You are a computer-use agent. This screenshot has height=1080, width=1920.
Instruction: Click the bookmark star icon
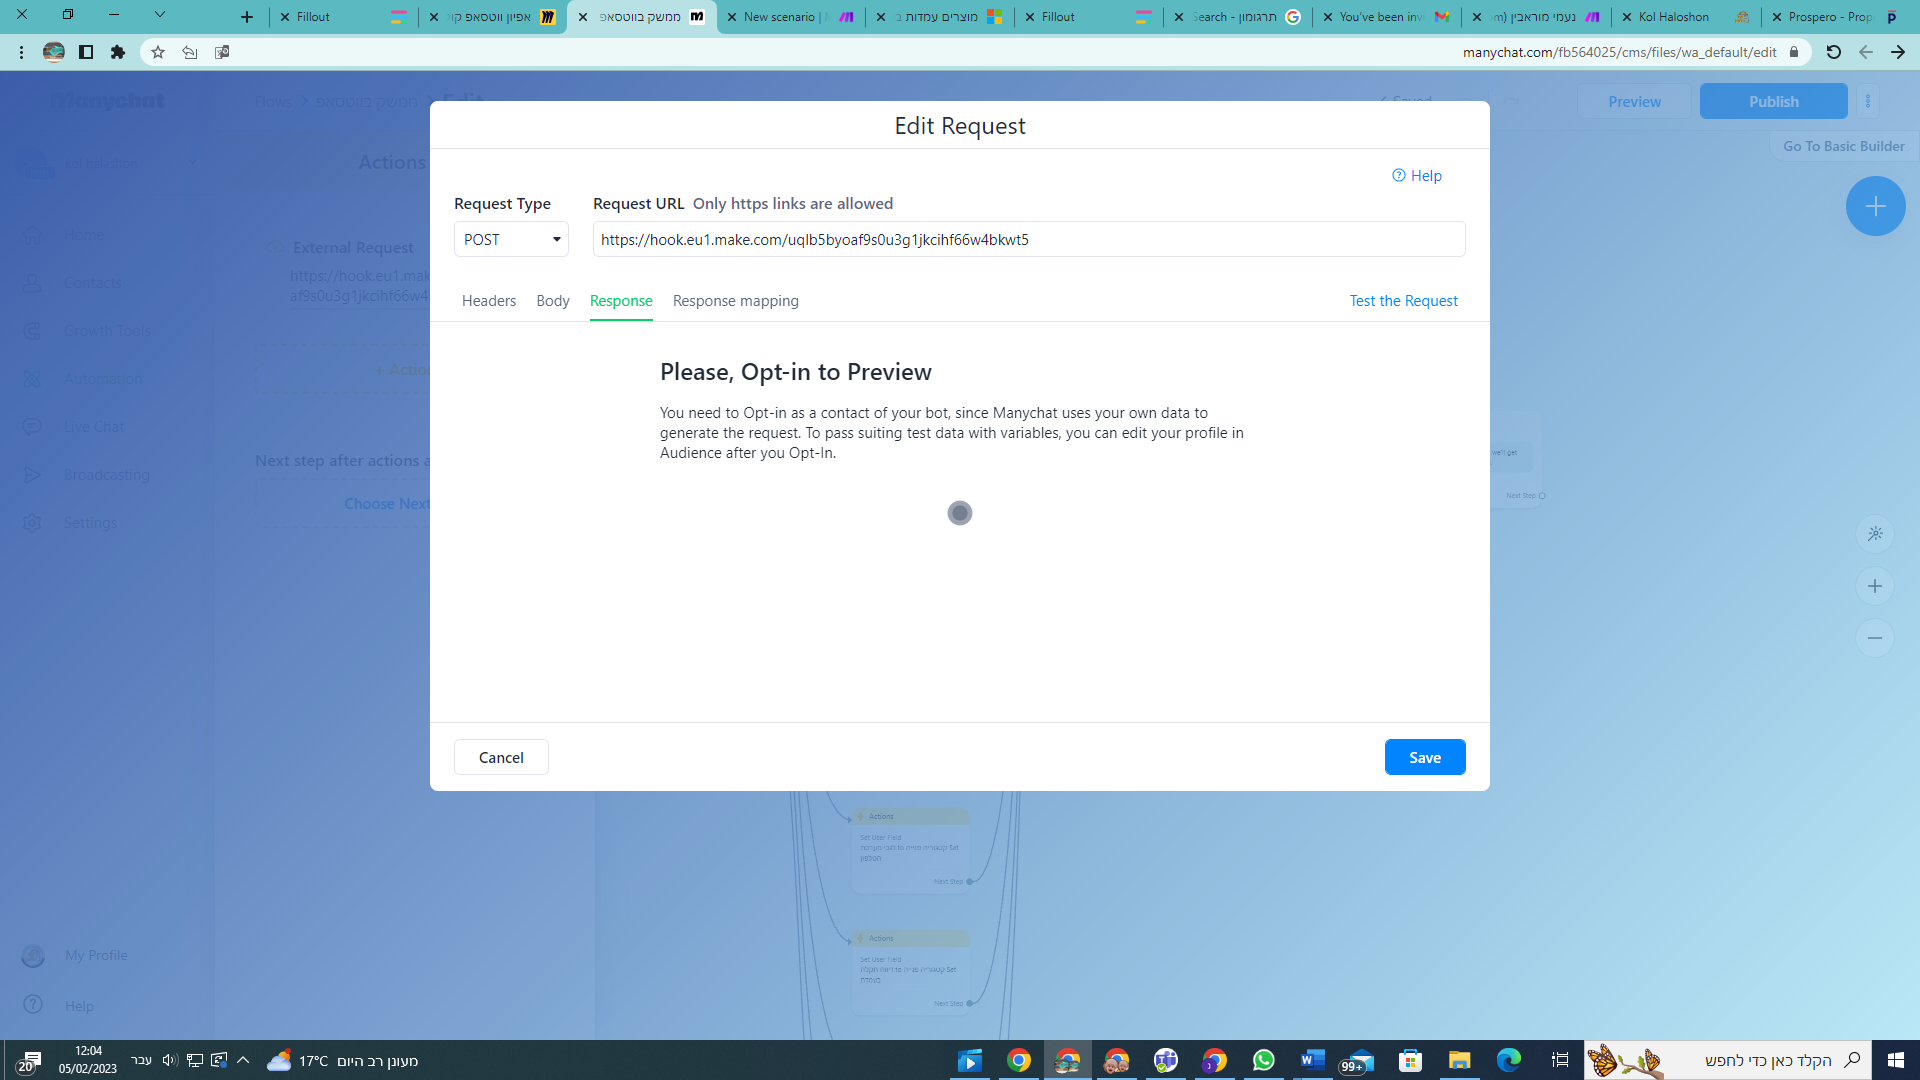[158, 52]
